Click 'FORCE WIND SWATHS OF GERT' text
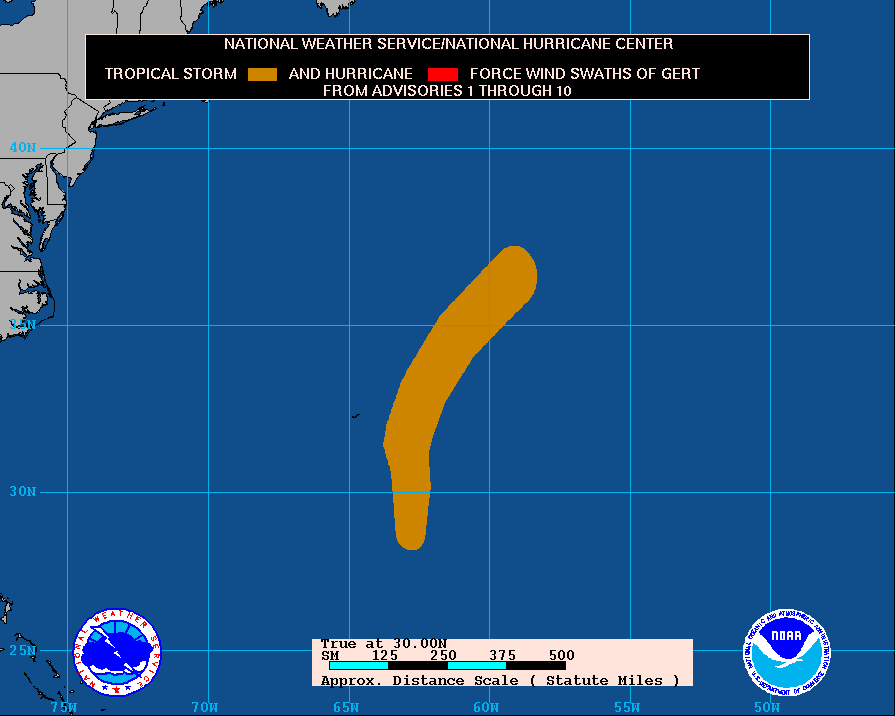The image size is (895, 716). [x=584, y=74]
